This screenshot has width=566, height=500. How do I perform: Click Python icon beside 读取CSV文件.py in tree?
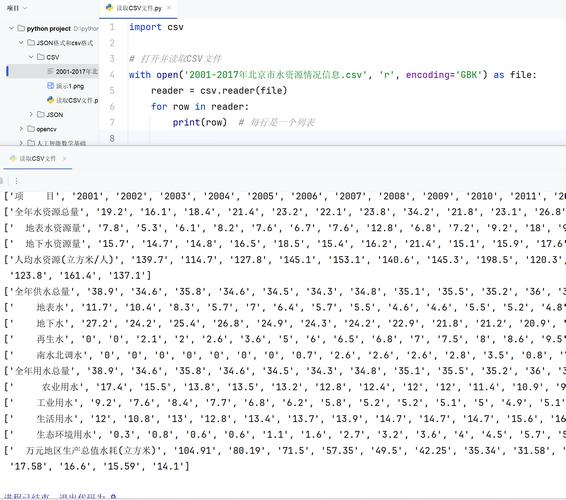(x=51, y=100)
